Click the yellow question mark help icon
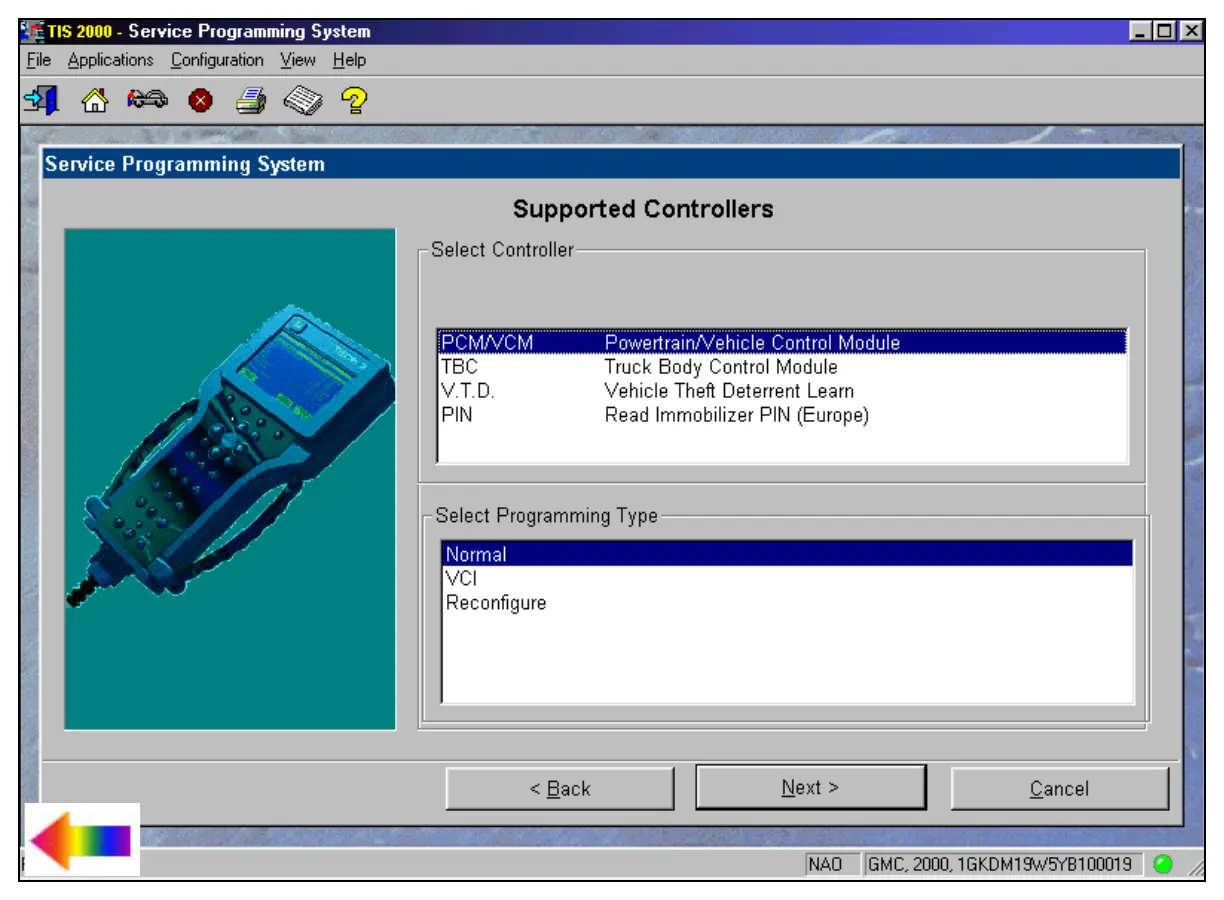Image resolution: width=1224 pixels, height=900 pixels. [x=353, y=100]
